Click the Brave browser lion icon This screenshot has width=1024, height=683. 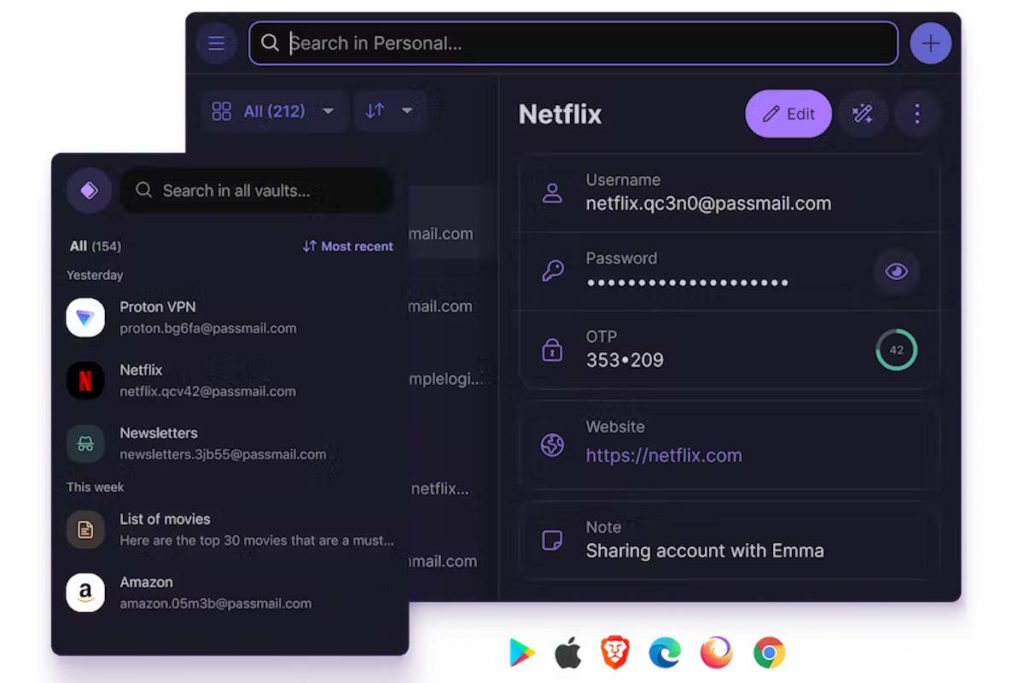tap(615, 652)
